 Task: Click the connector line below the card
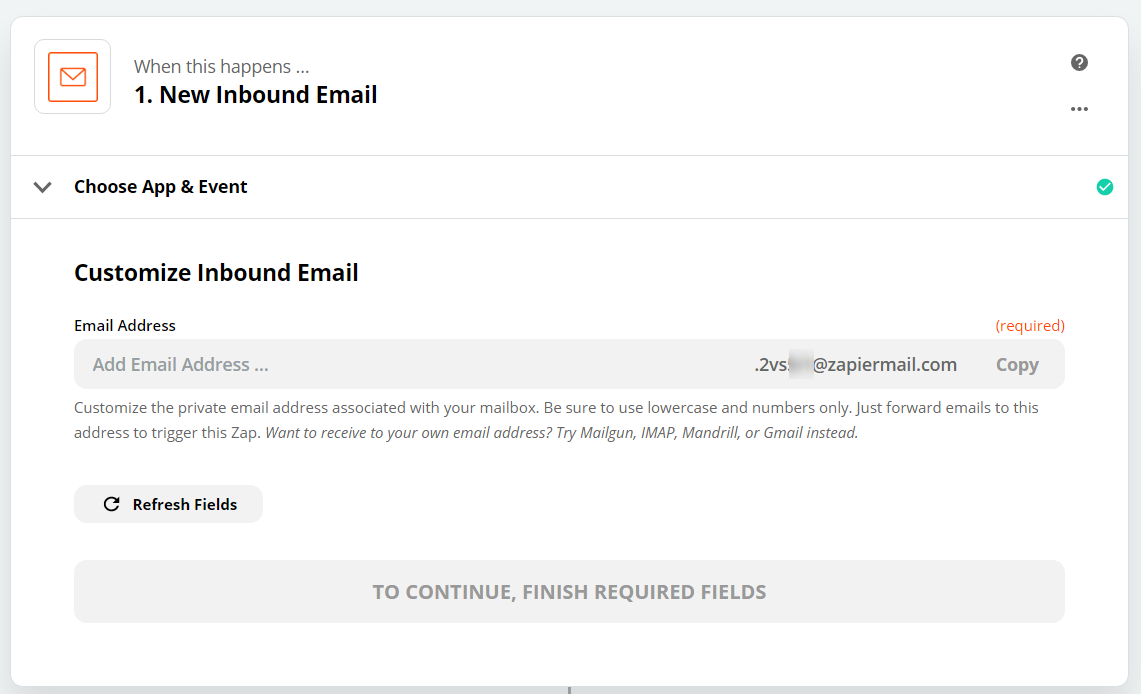(569, 690)
